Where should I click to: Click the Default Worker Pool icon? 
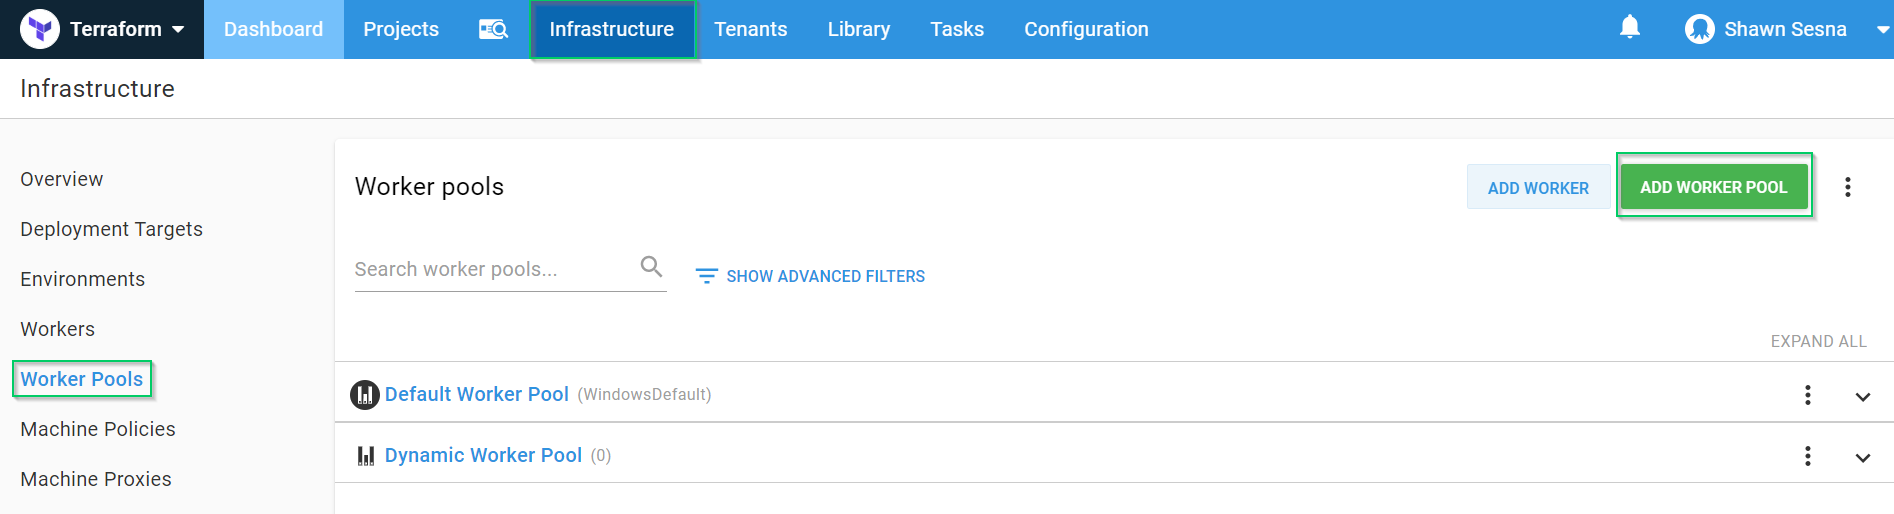point(365,395)
